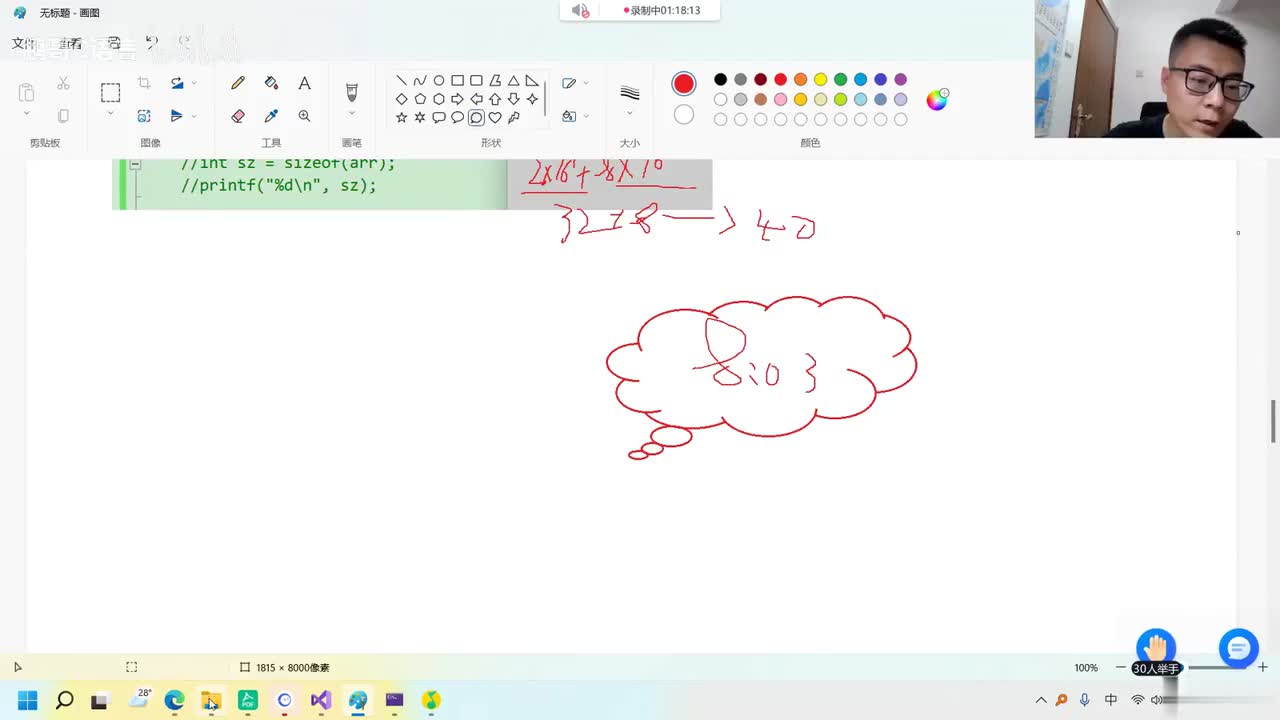The height and width of the screenshot is (720, 1280).
Task: Open the Rotate dropdown arrow
Action: (x=194, y=83)
